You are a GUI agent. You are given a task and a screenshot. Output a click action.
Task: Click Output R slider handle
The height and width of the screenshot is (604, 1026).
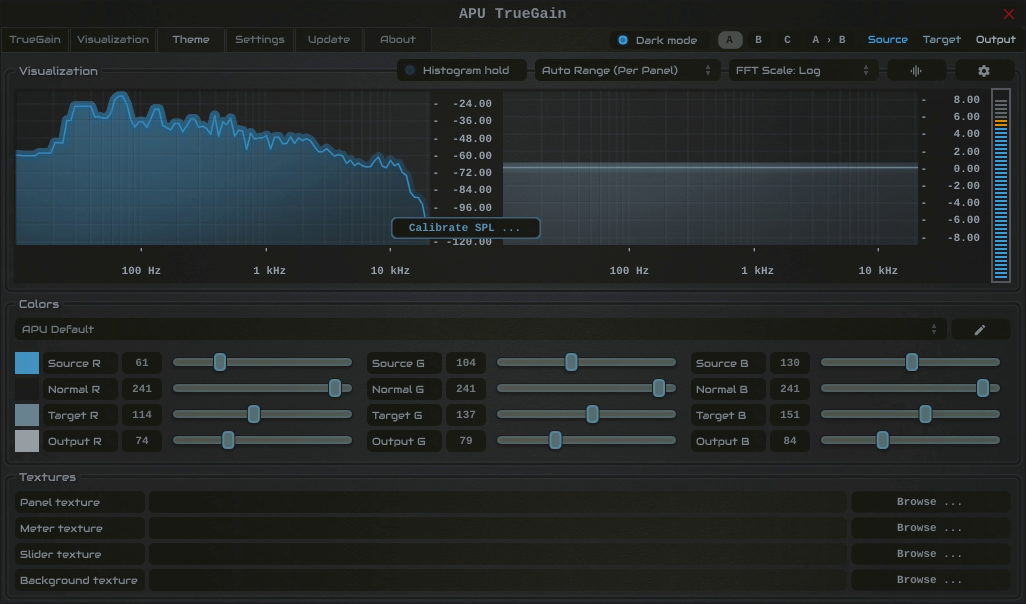(228, 440)
